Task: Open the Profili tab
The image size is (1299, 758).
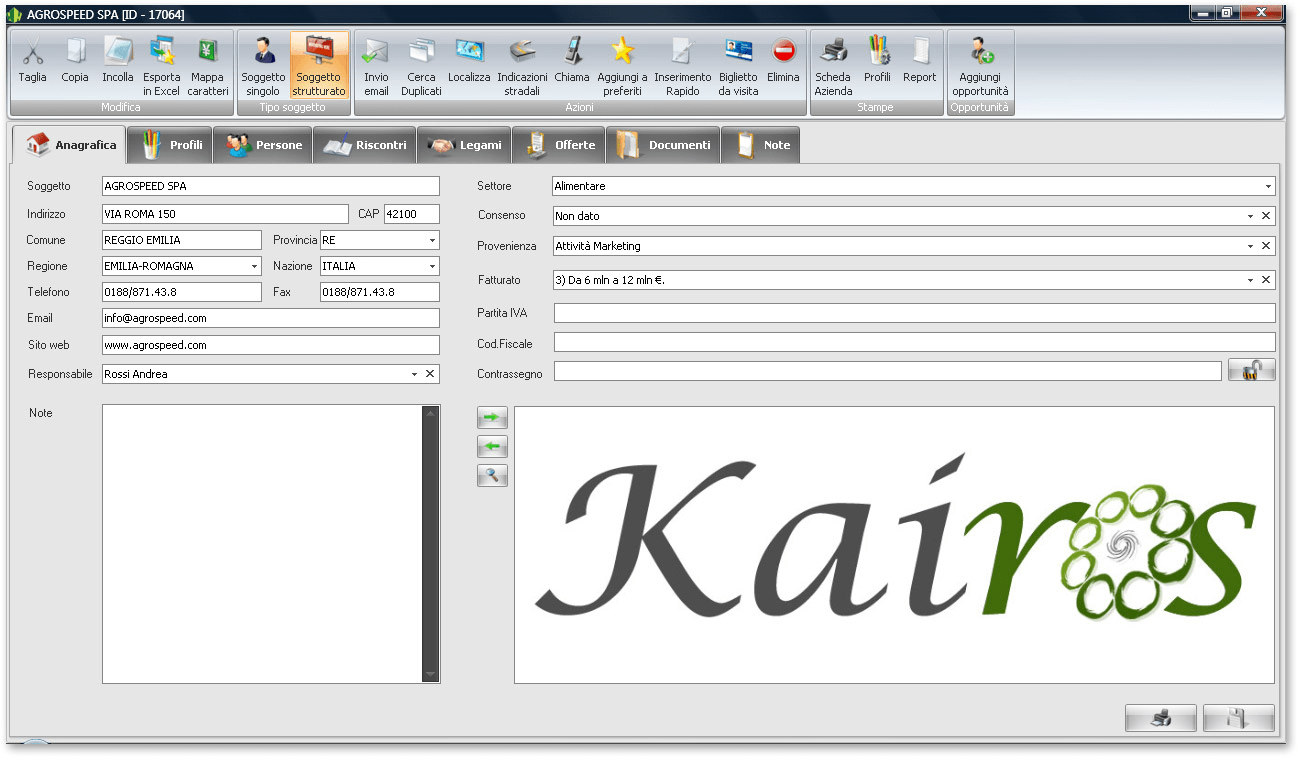Action: coord(170,145)
